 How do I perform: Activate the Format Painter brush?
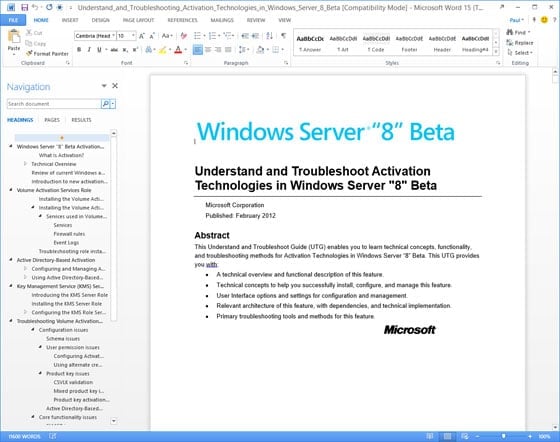click(47, 54)
